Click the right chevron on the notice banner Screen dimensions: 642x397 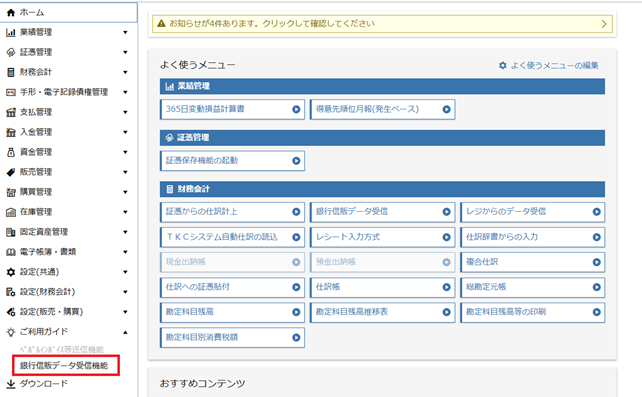(604, 24)
